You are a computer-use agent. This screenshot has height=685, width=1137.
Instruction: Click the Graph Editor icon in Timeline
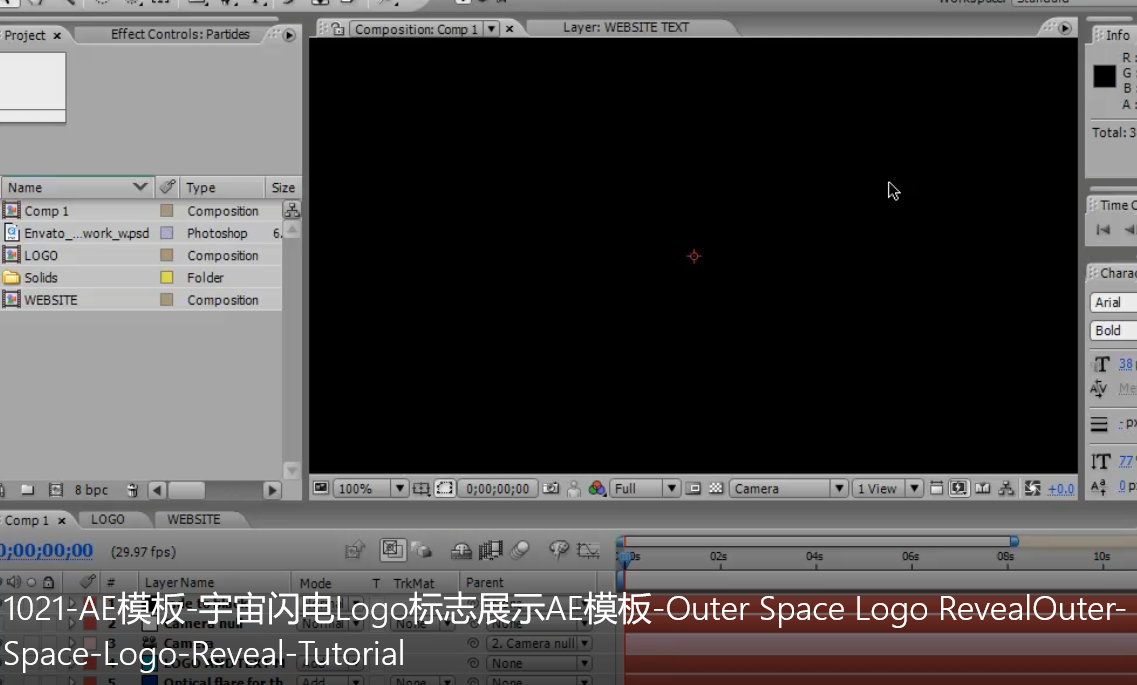[x=588, y=551]
